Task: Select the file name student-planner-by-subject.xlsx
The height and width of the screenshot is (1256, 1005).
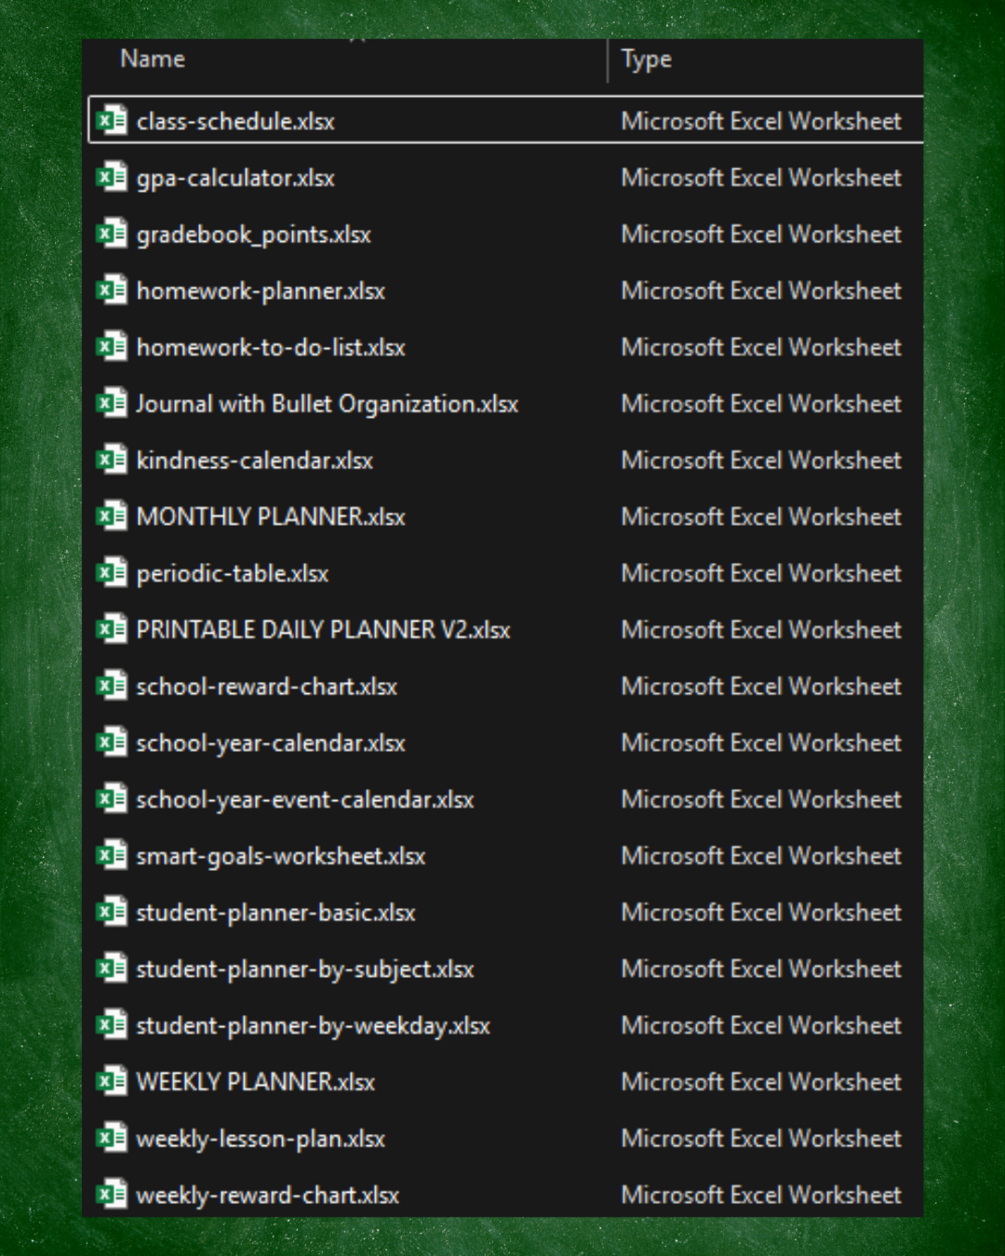Action: 306,969
